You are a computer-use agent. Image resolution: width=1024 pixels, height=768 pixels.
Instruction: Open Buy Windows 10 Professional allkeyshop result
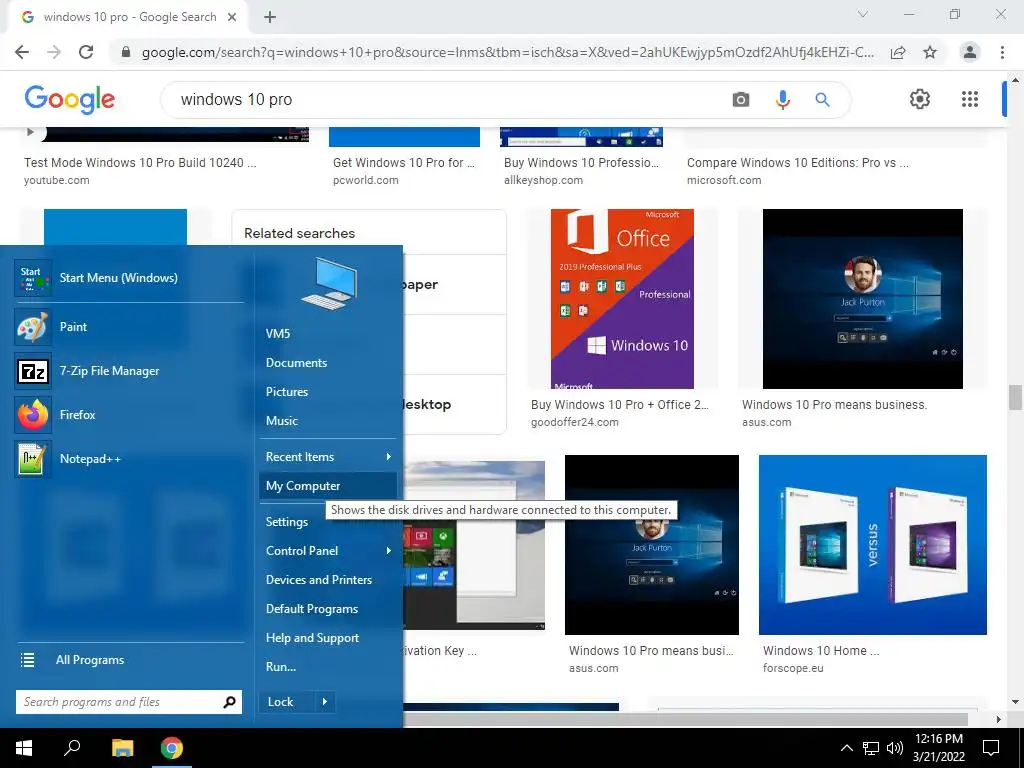pyautogui.click(x=581, y=163)
